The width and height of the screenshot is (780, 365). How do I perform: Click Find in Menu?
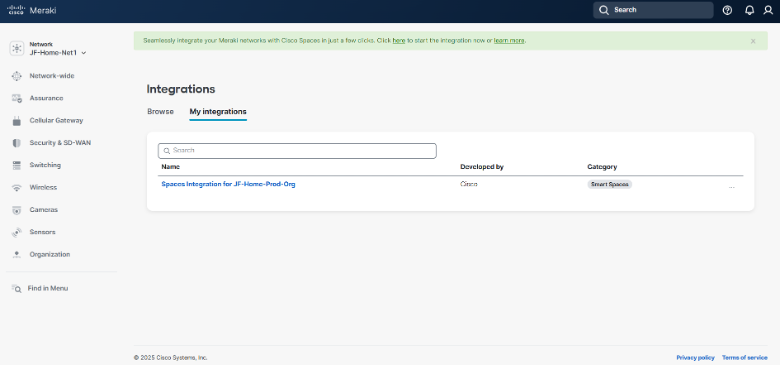tap(48, 288)
